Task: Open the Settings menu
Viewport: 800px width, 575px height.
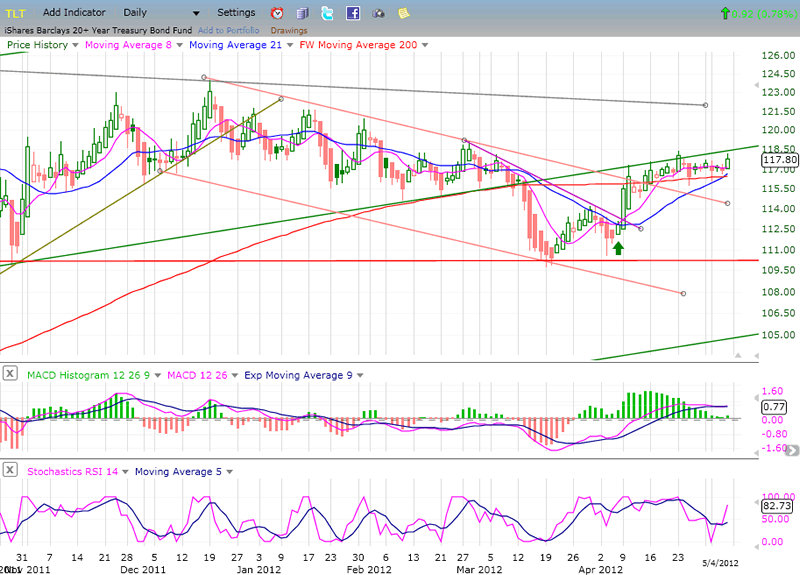Action: (x=236, y=13)
